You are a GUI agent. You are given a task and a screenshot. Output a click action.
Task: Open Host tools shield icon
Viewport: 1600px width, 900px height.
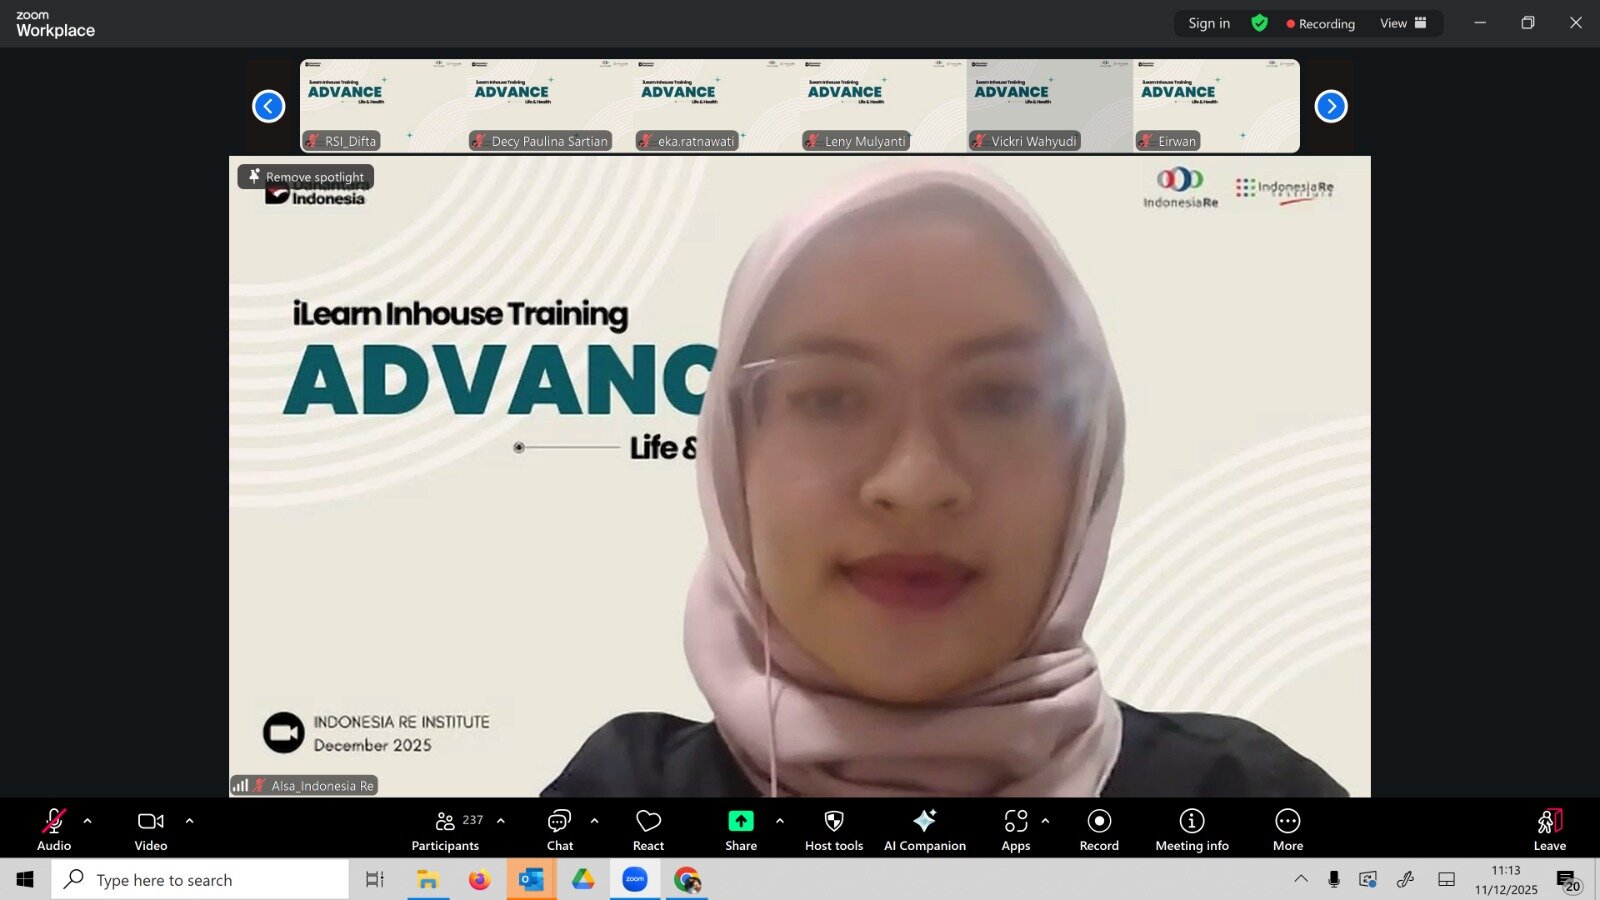(833, 828)
